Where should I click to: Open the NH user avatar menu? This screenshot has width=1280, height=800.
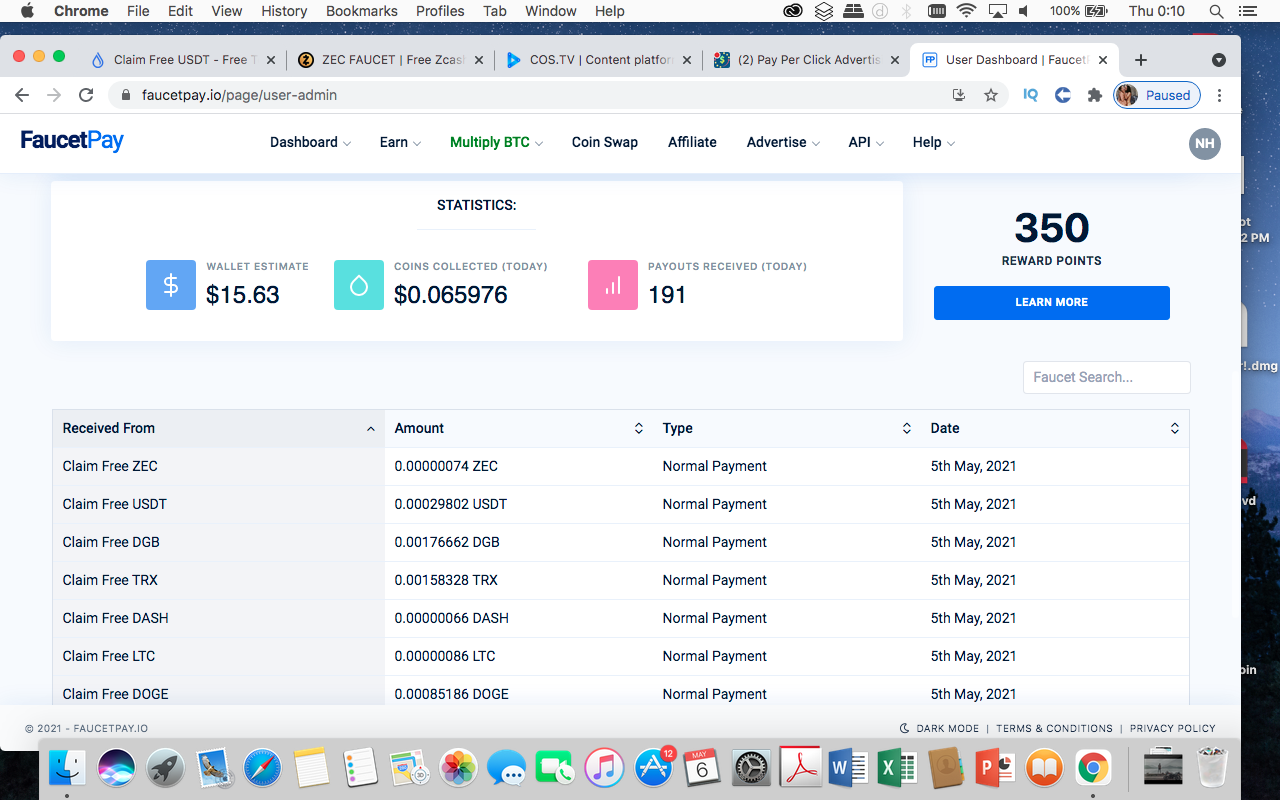tap(1205, 143)
